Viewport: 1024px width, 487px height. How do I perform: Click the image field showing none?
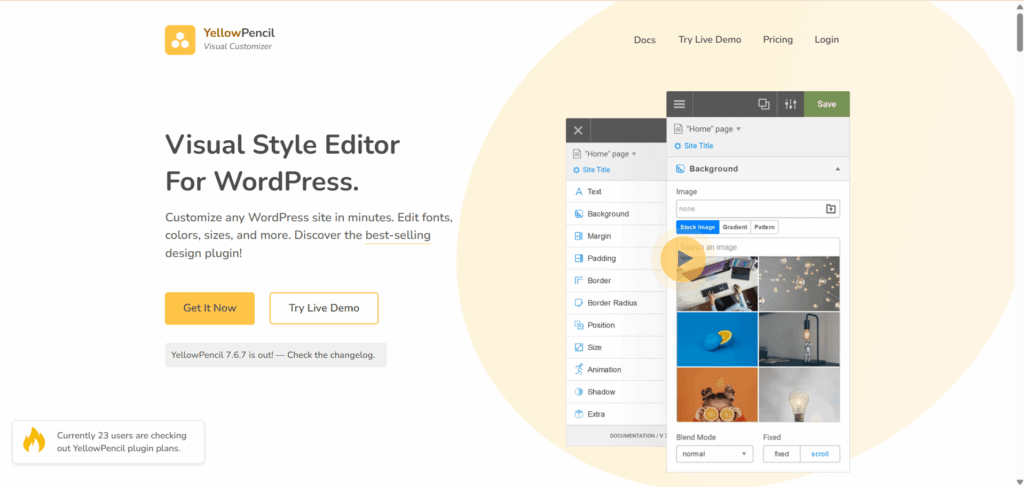[x=758, y=209]
